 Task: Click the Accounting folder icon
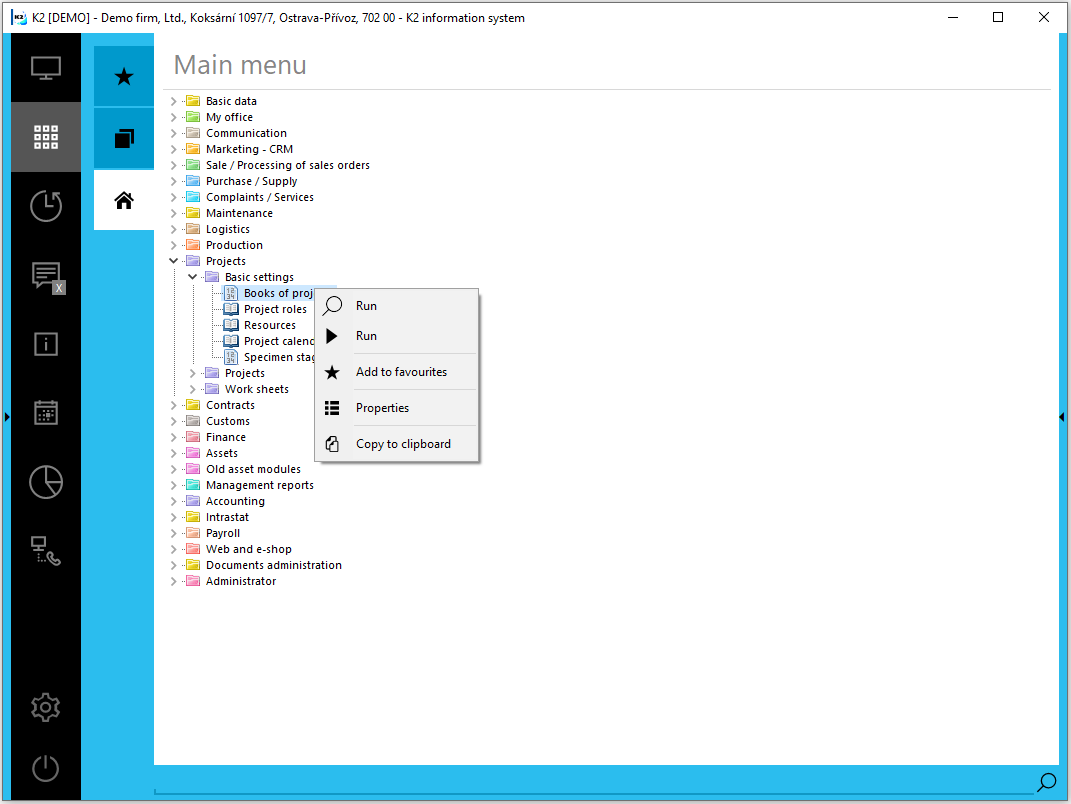pyautogui.click(x=193, y=501)
